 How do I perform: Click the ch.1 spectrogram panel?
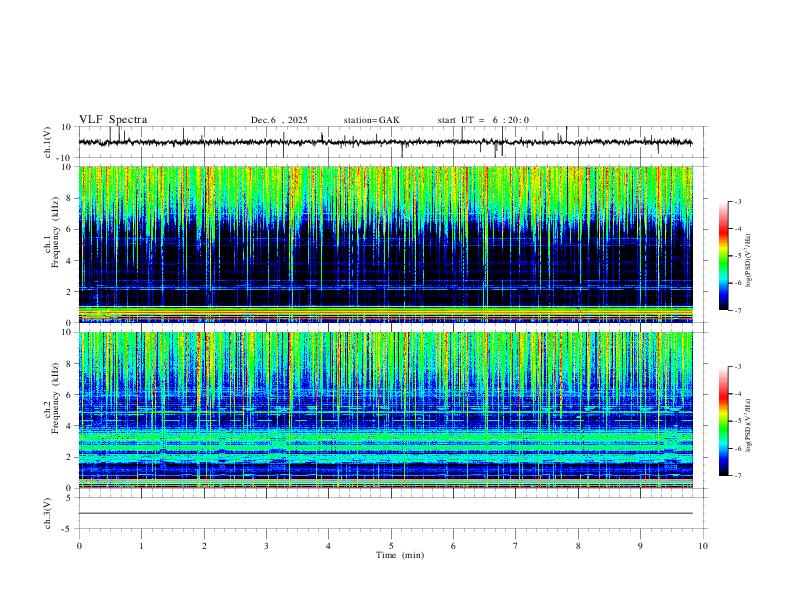(x=385, y=244)
